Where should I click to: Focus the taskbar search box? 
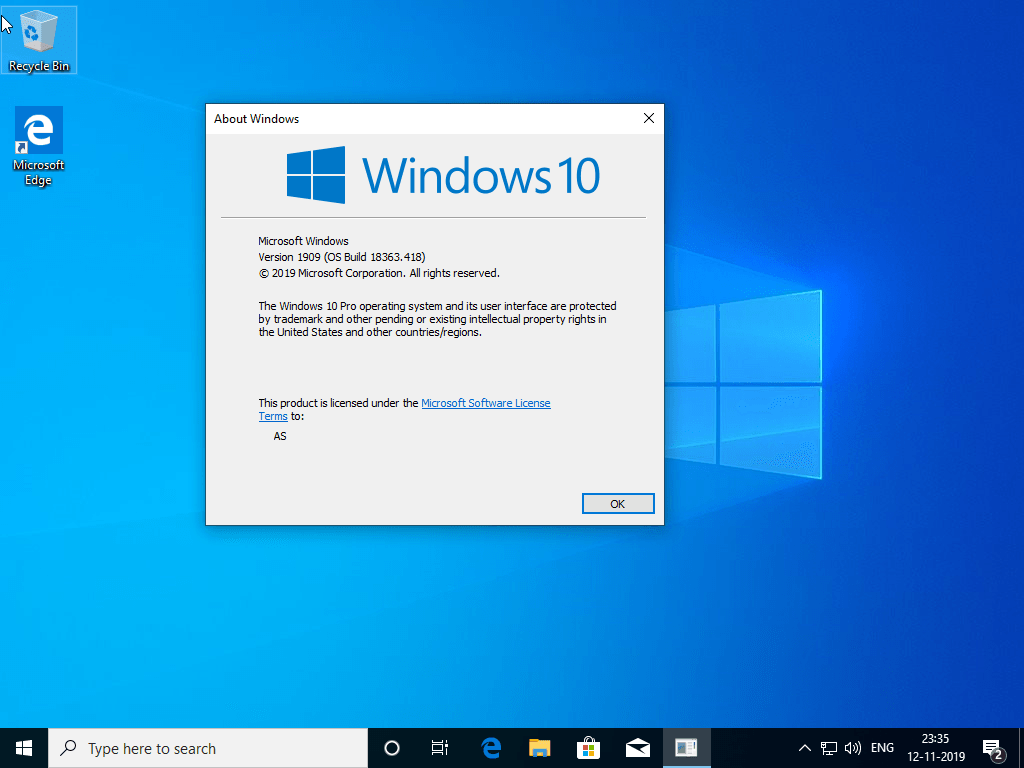tap(208, 748)
